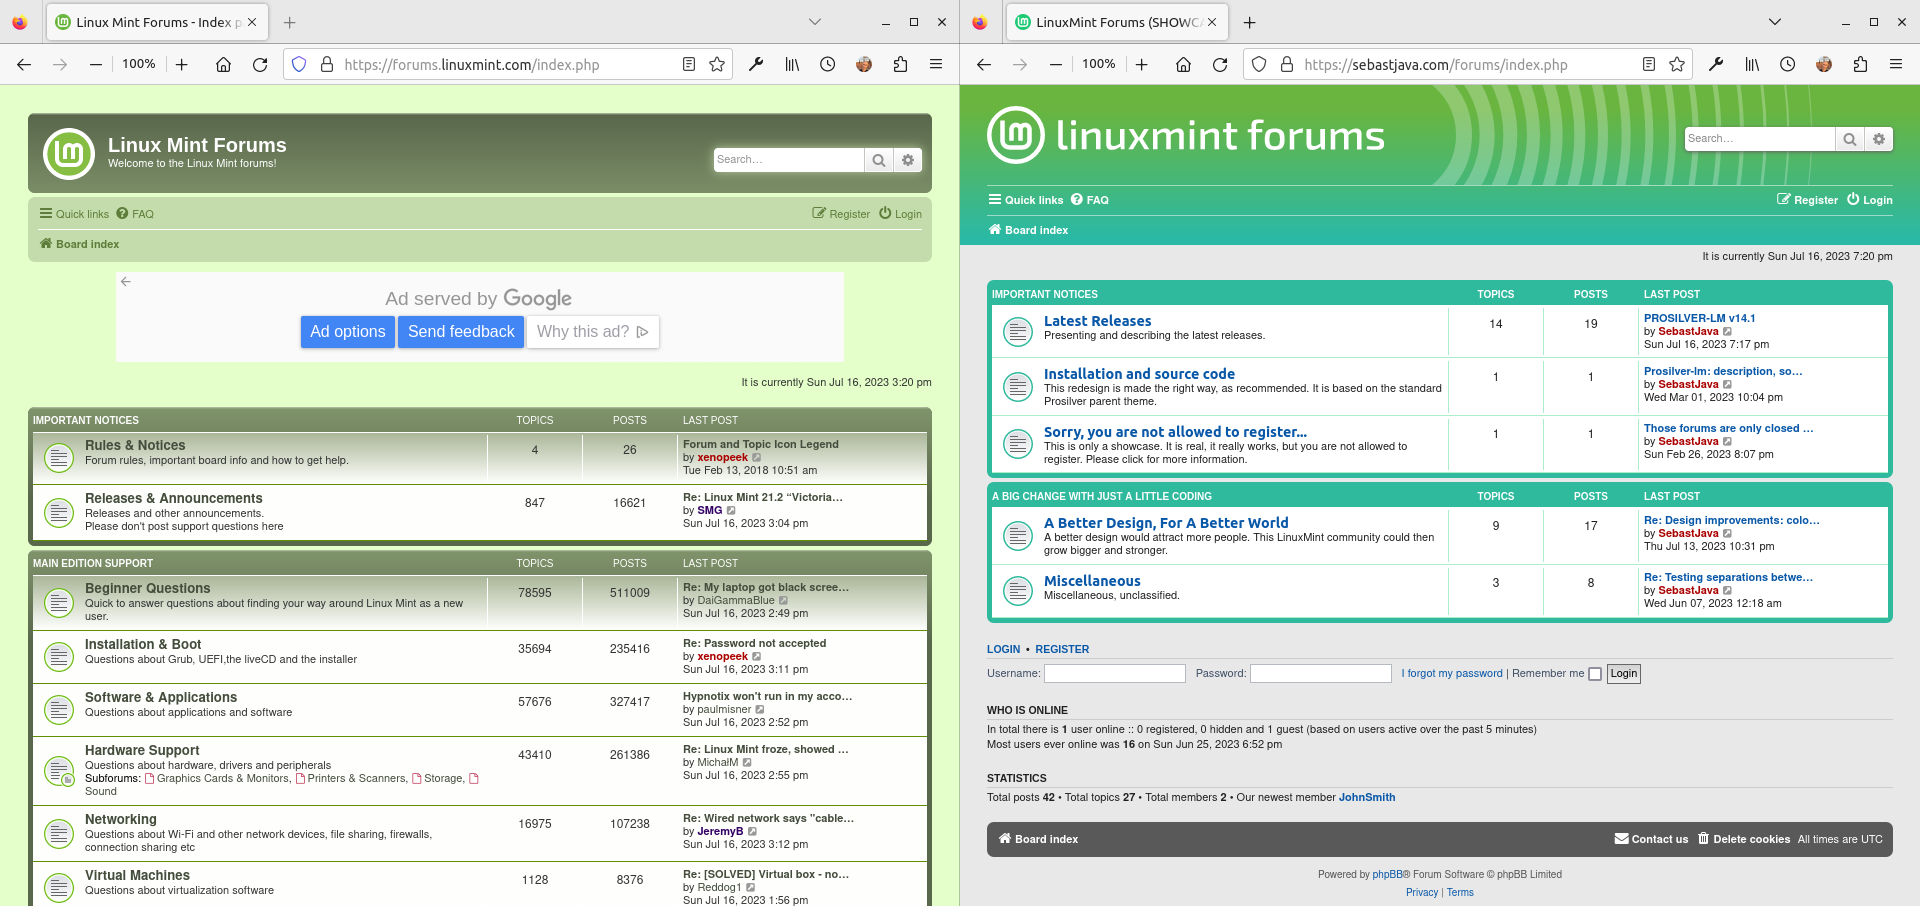Click the linuxmint forums logo on right page
1920x906 pixels.
coord(1186,135)
